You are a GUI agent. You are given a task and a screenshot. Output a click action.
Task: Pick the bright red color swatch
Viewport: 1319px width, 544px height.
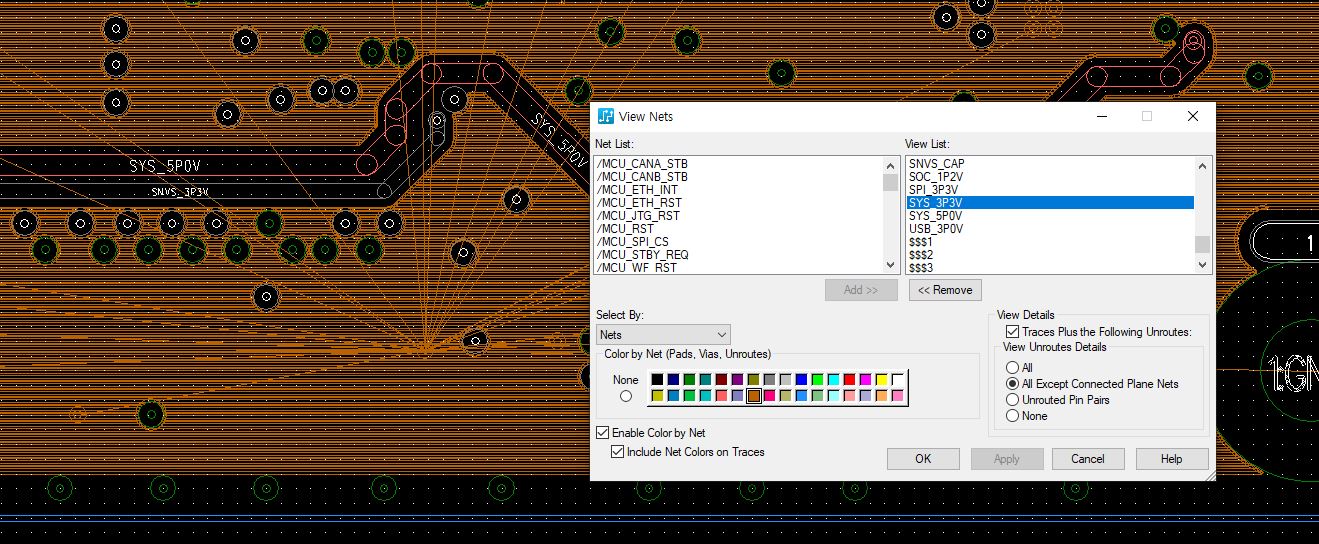pos(849,380)
